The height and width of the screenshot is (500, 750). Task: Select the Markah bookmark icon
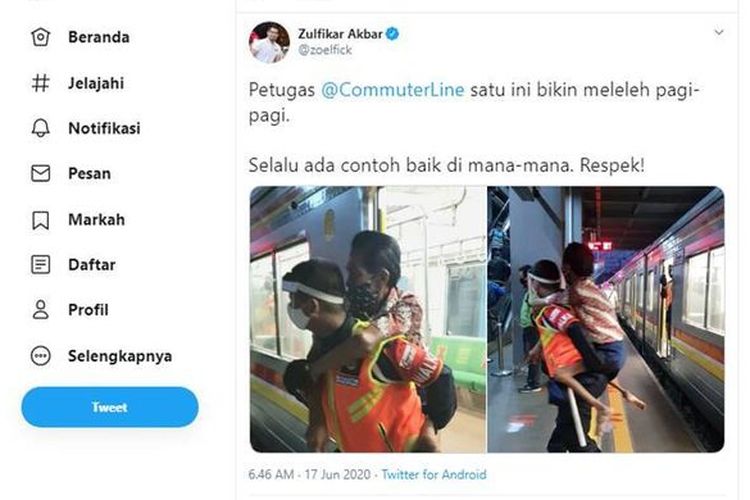coord(41,220)
